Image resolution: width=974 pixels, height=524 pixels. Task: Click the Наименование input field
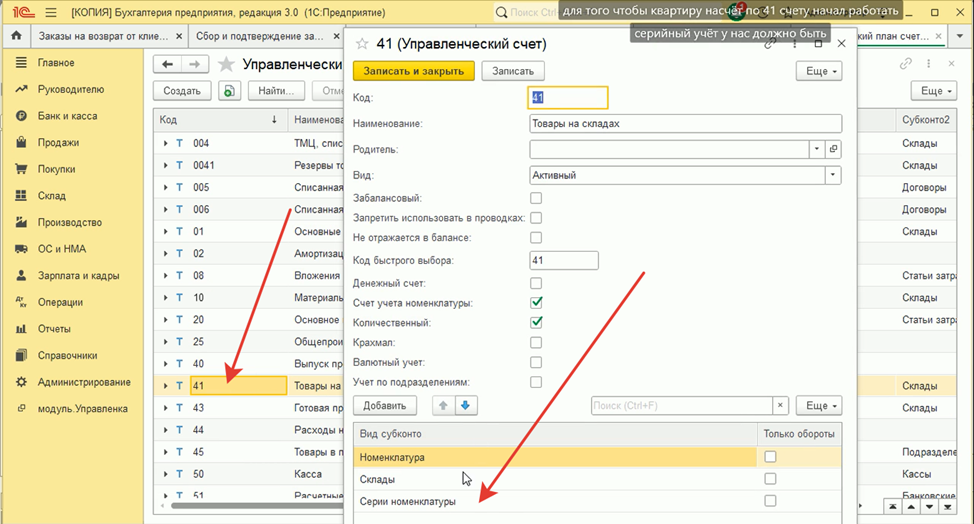click(685, 124)
